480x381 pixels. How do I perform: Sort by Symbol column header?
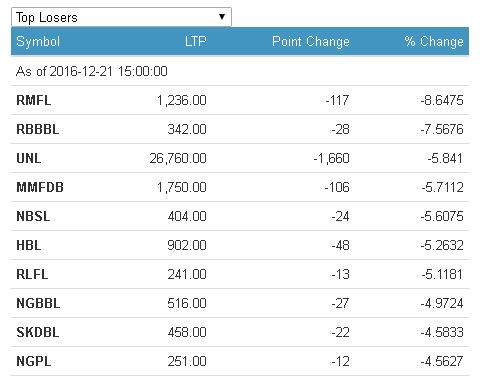[x=38, y=41]
